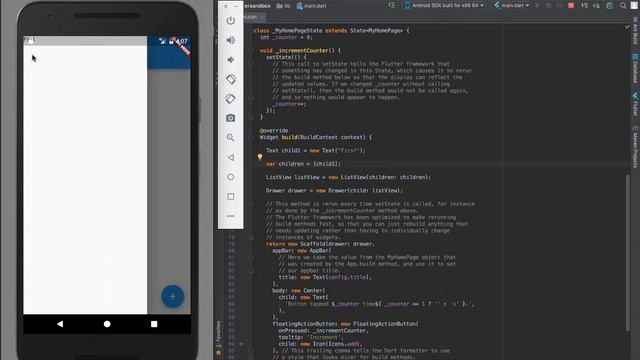Open the Database tool window
The height and width of the screenshot is (360, 640).
coord(635,69)
